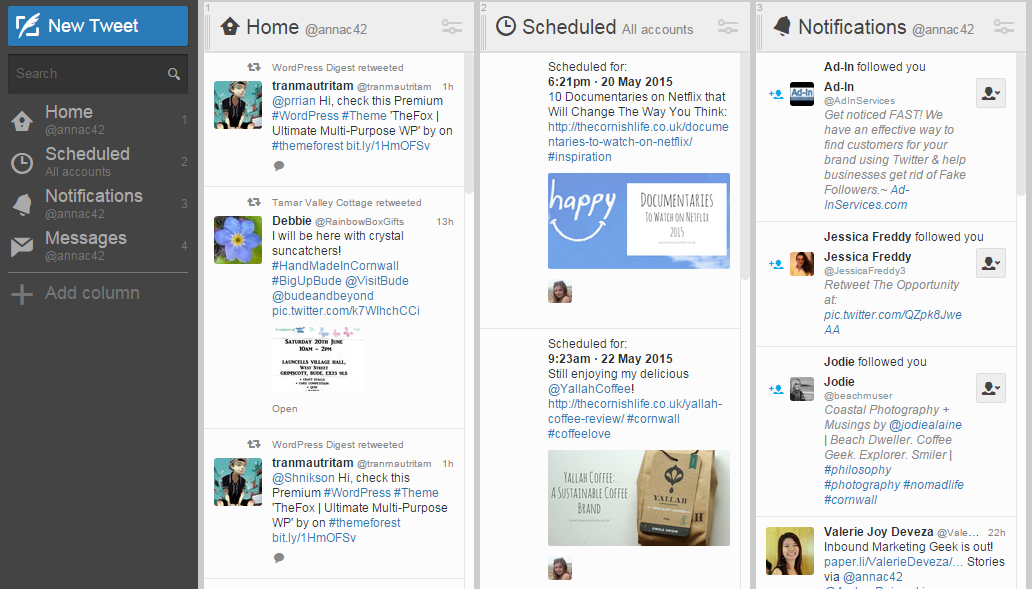Screen dimensions: 1032x589
Task: Click Open under Debbie's event flyer
Action: point(283,408)
